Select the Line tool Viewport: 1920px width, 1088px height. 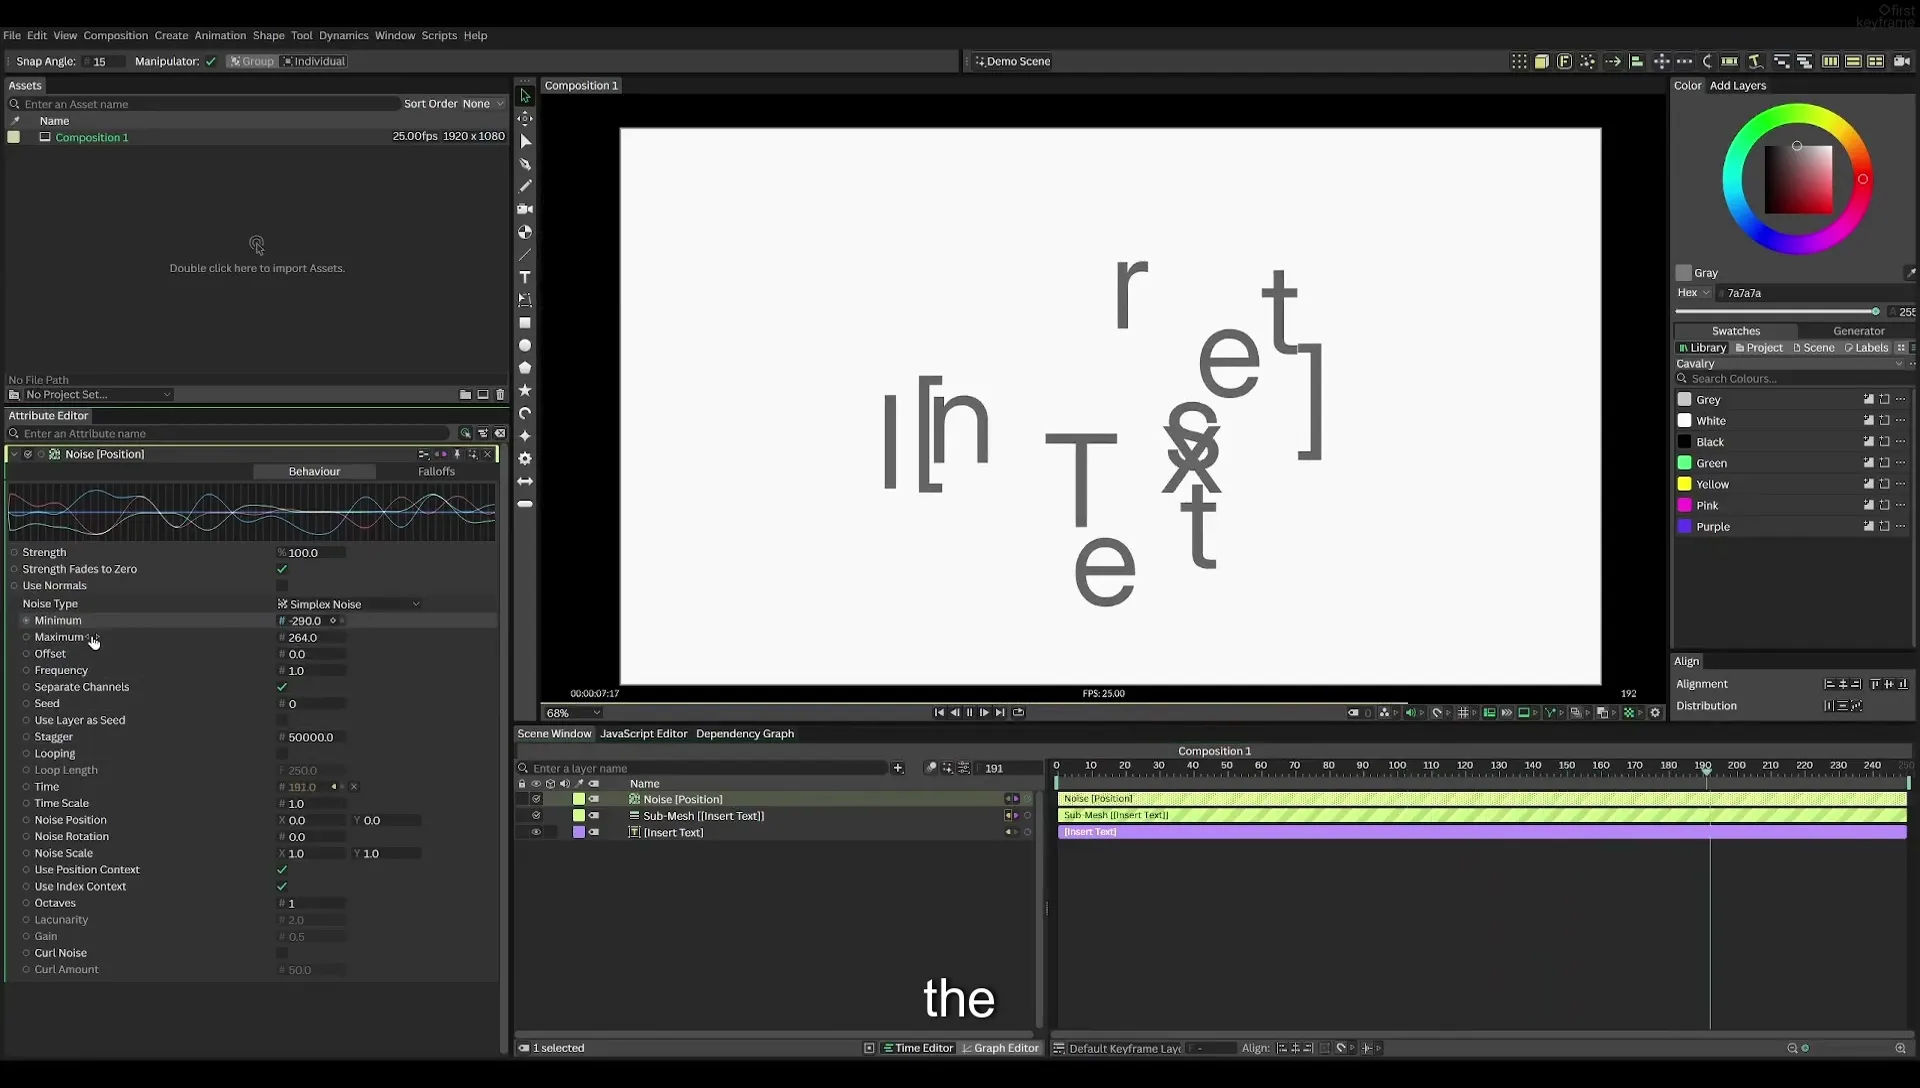click(525, 254)
